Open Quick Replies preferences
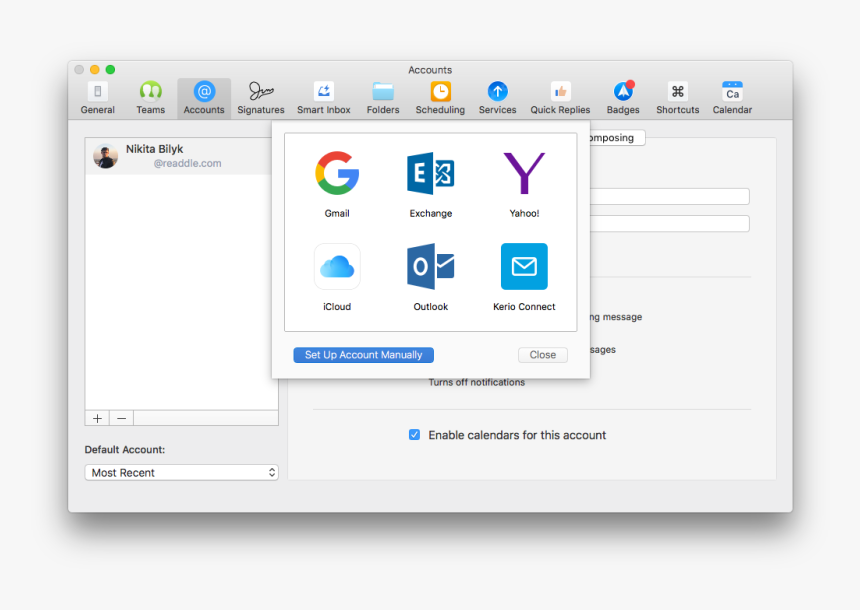The width and height of the screenshot is (860, 610). click(559, 96)
